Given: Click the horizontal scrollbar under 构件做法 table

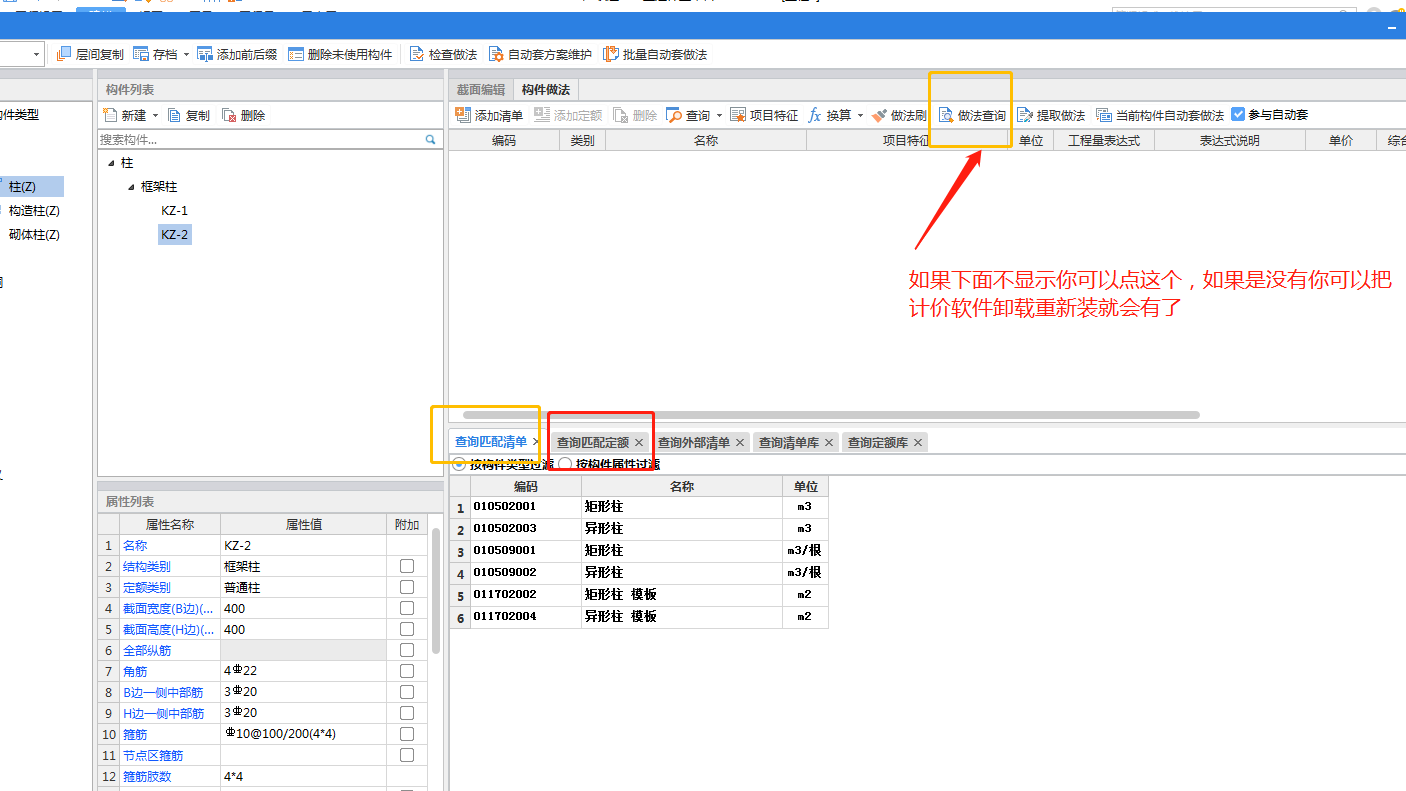Looking at the screenshot, I should click(830, 414).
